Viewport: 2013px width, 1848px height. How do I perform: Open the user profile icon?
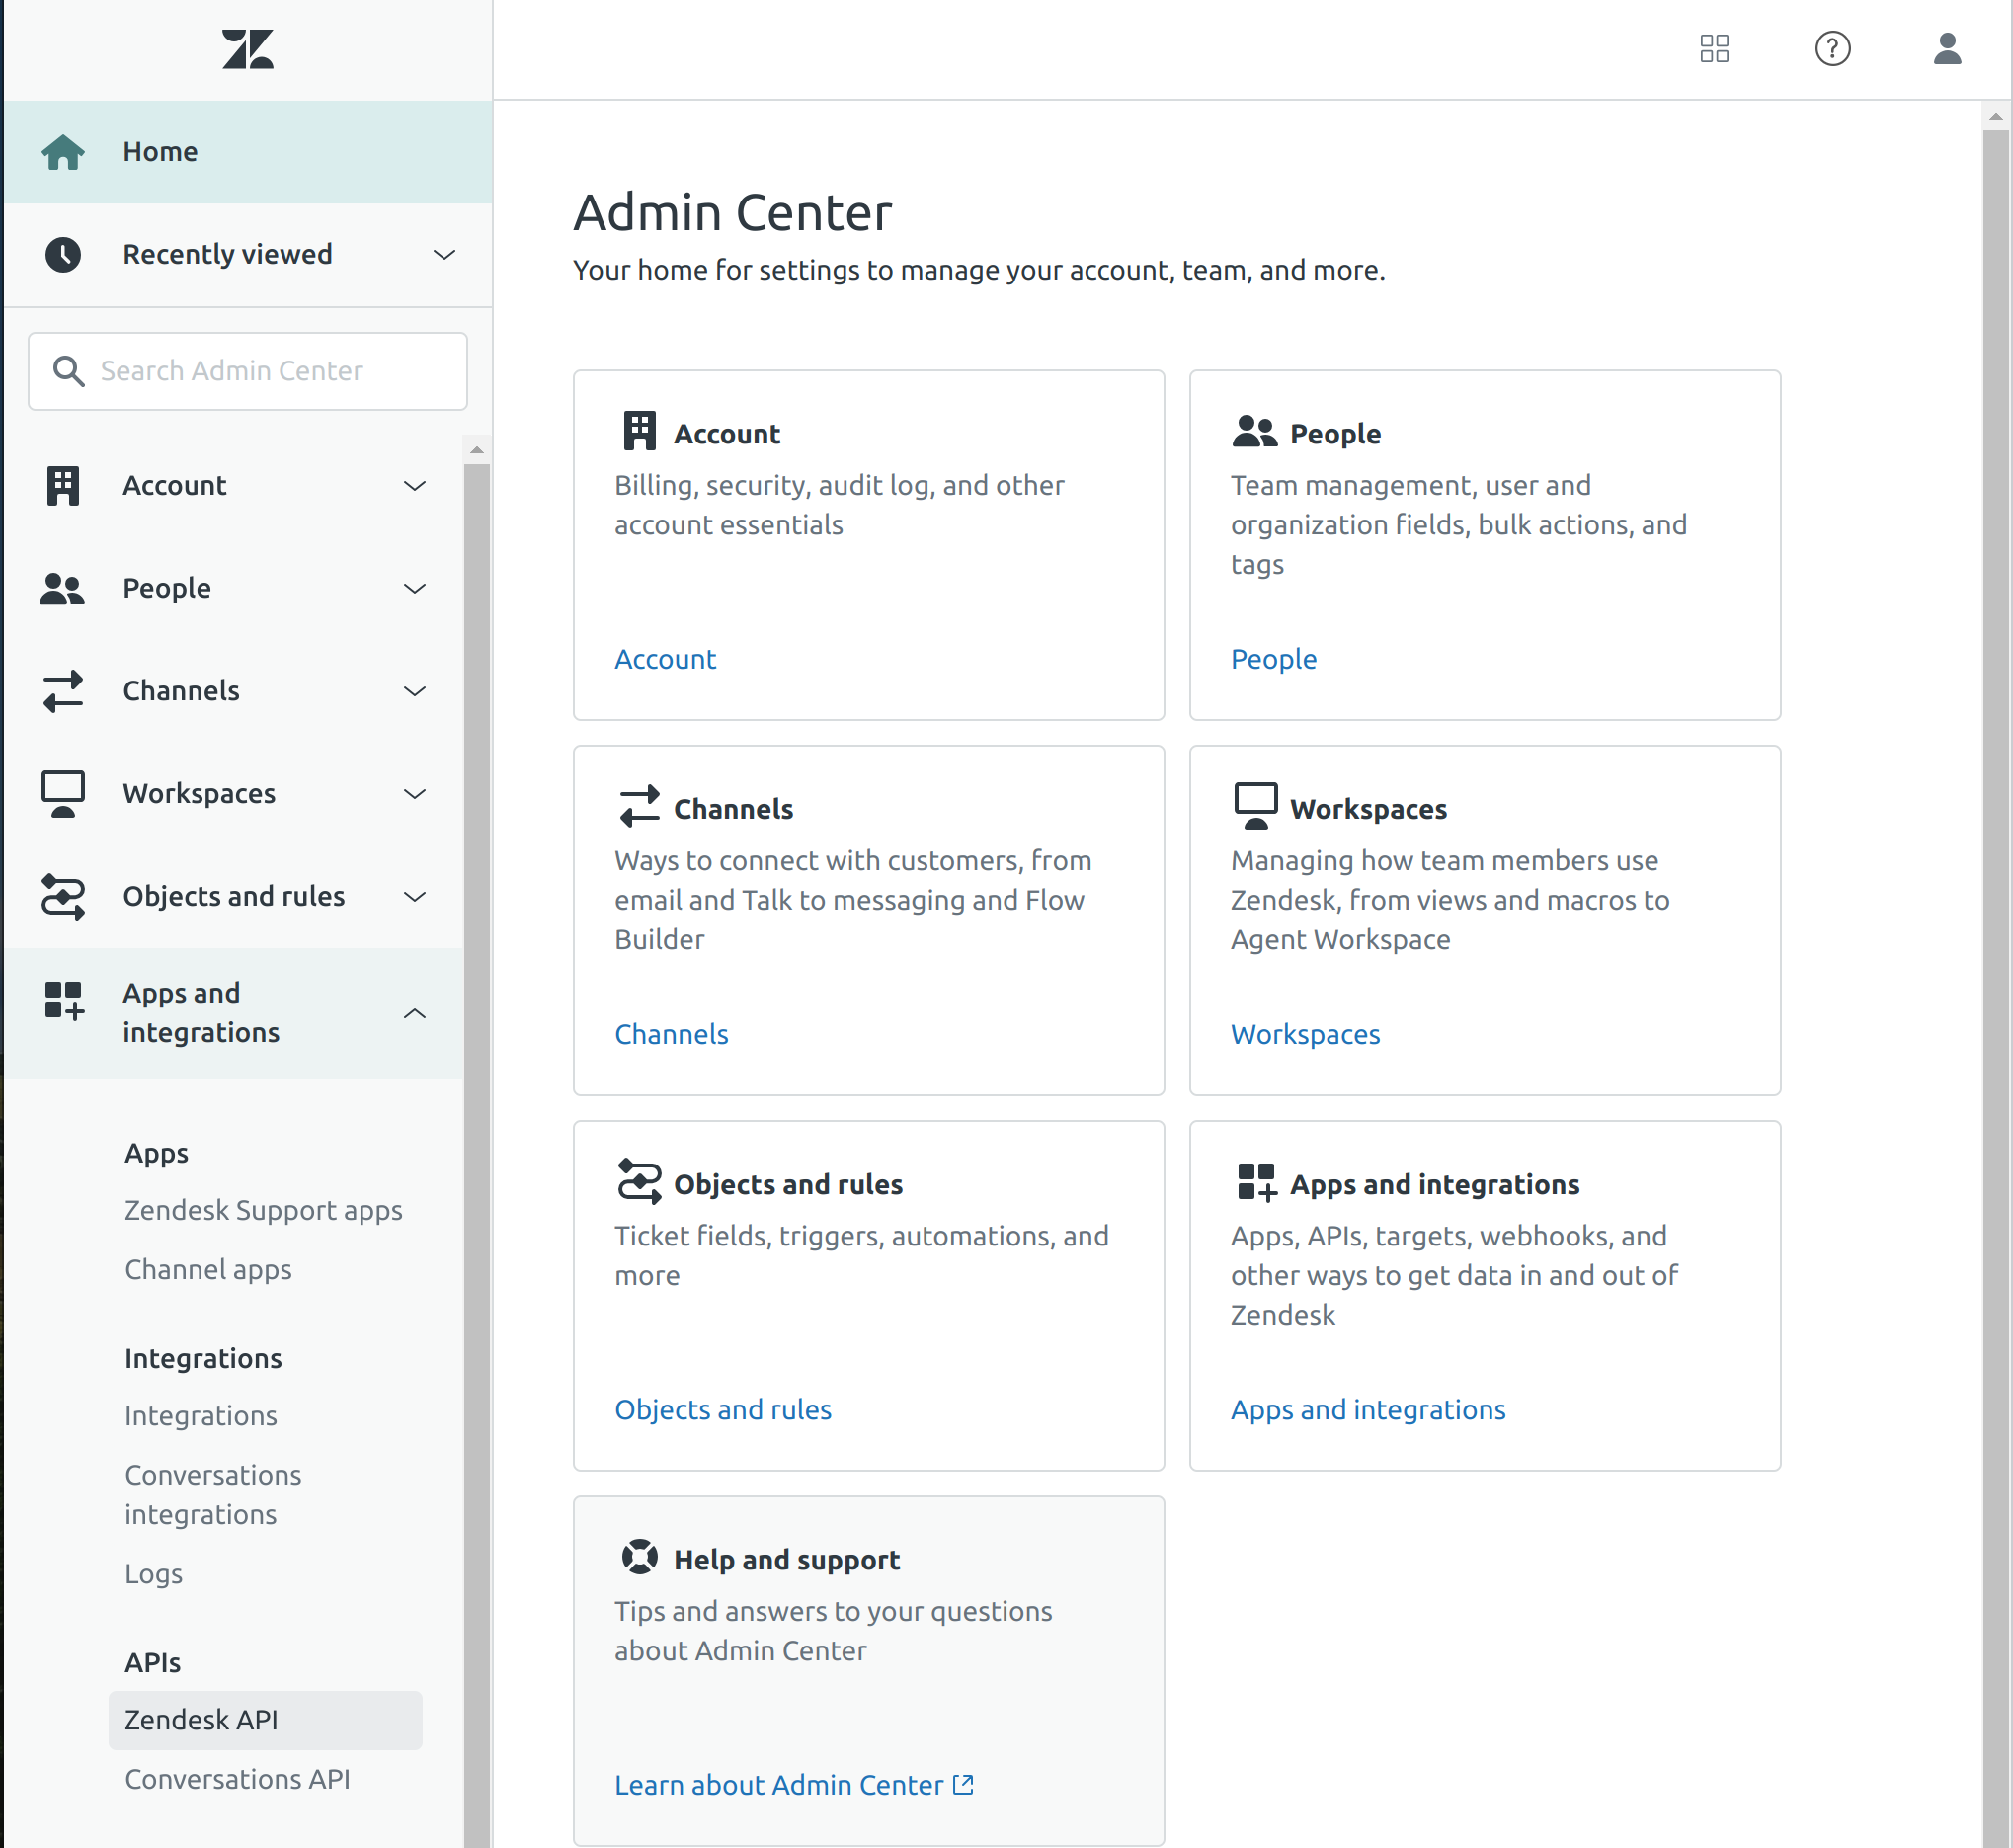point(1947,49)
